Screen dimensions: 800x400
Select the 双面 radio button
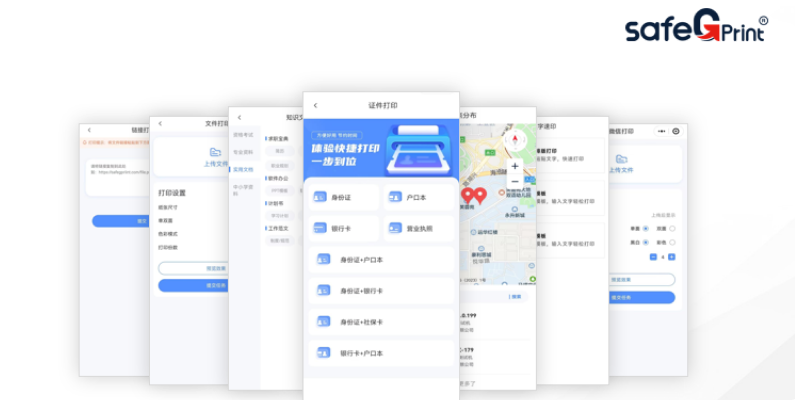pyautogui.click(x=672, y=229)
